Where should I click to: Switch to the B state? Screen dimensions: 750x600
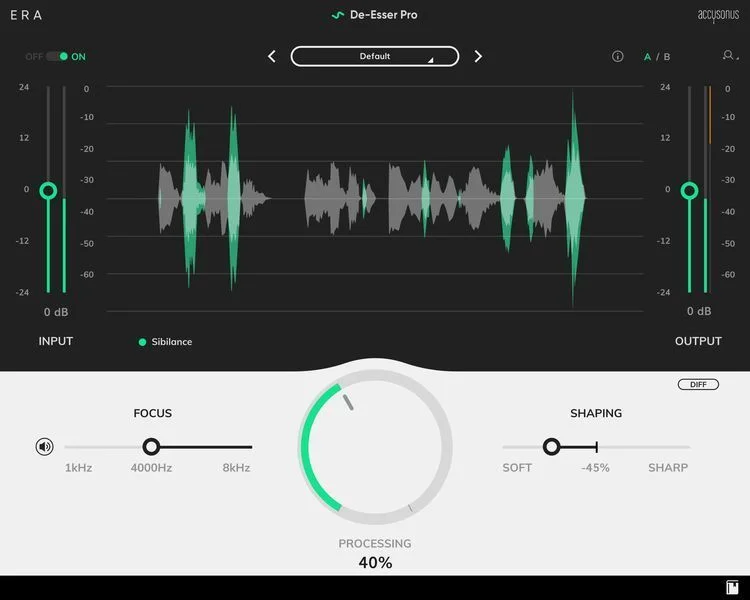667,57
